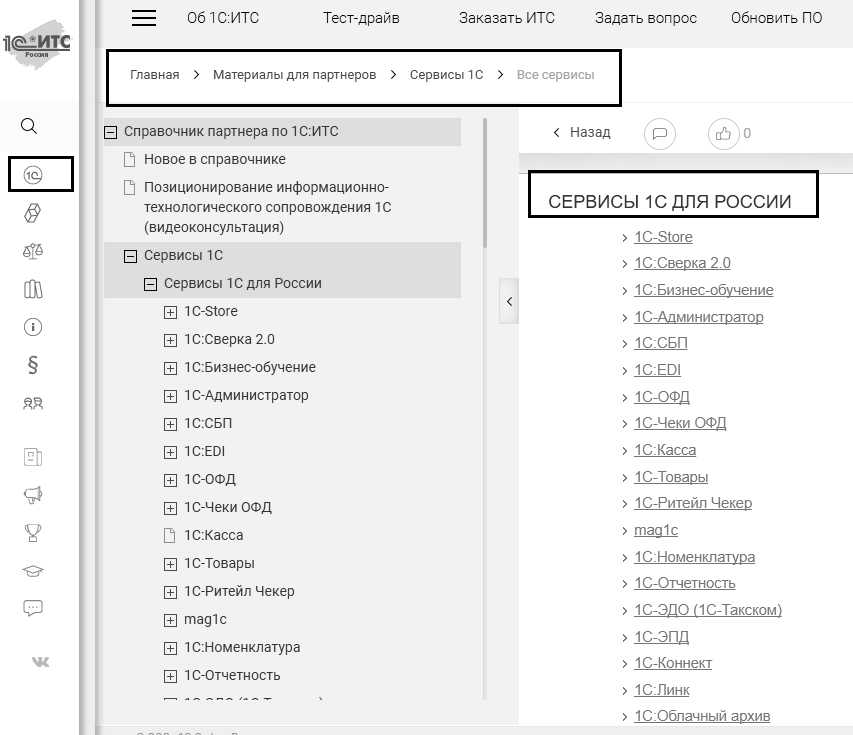The image size is (853, 735).
Task: Expand the 1С:Номенклатура tree node
Action: tap(170, 648)
